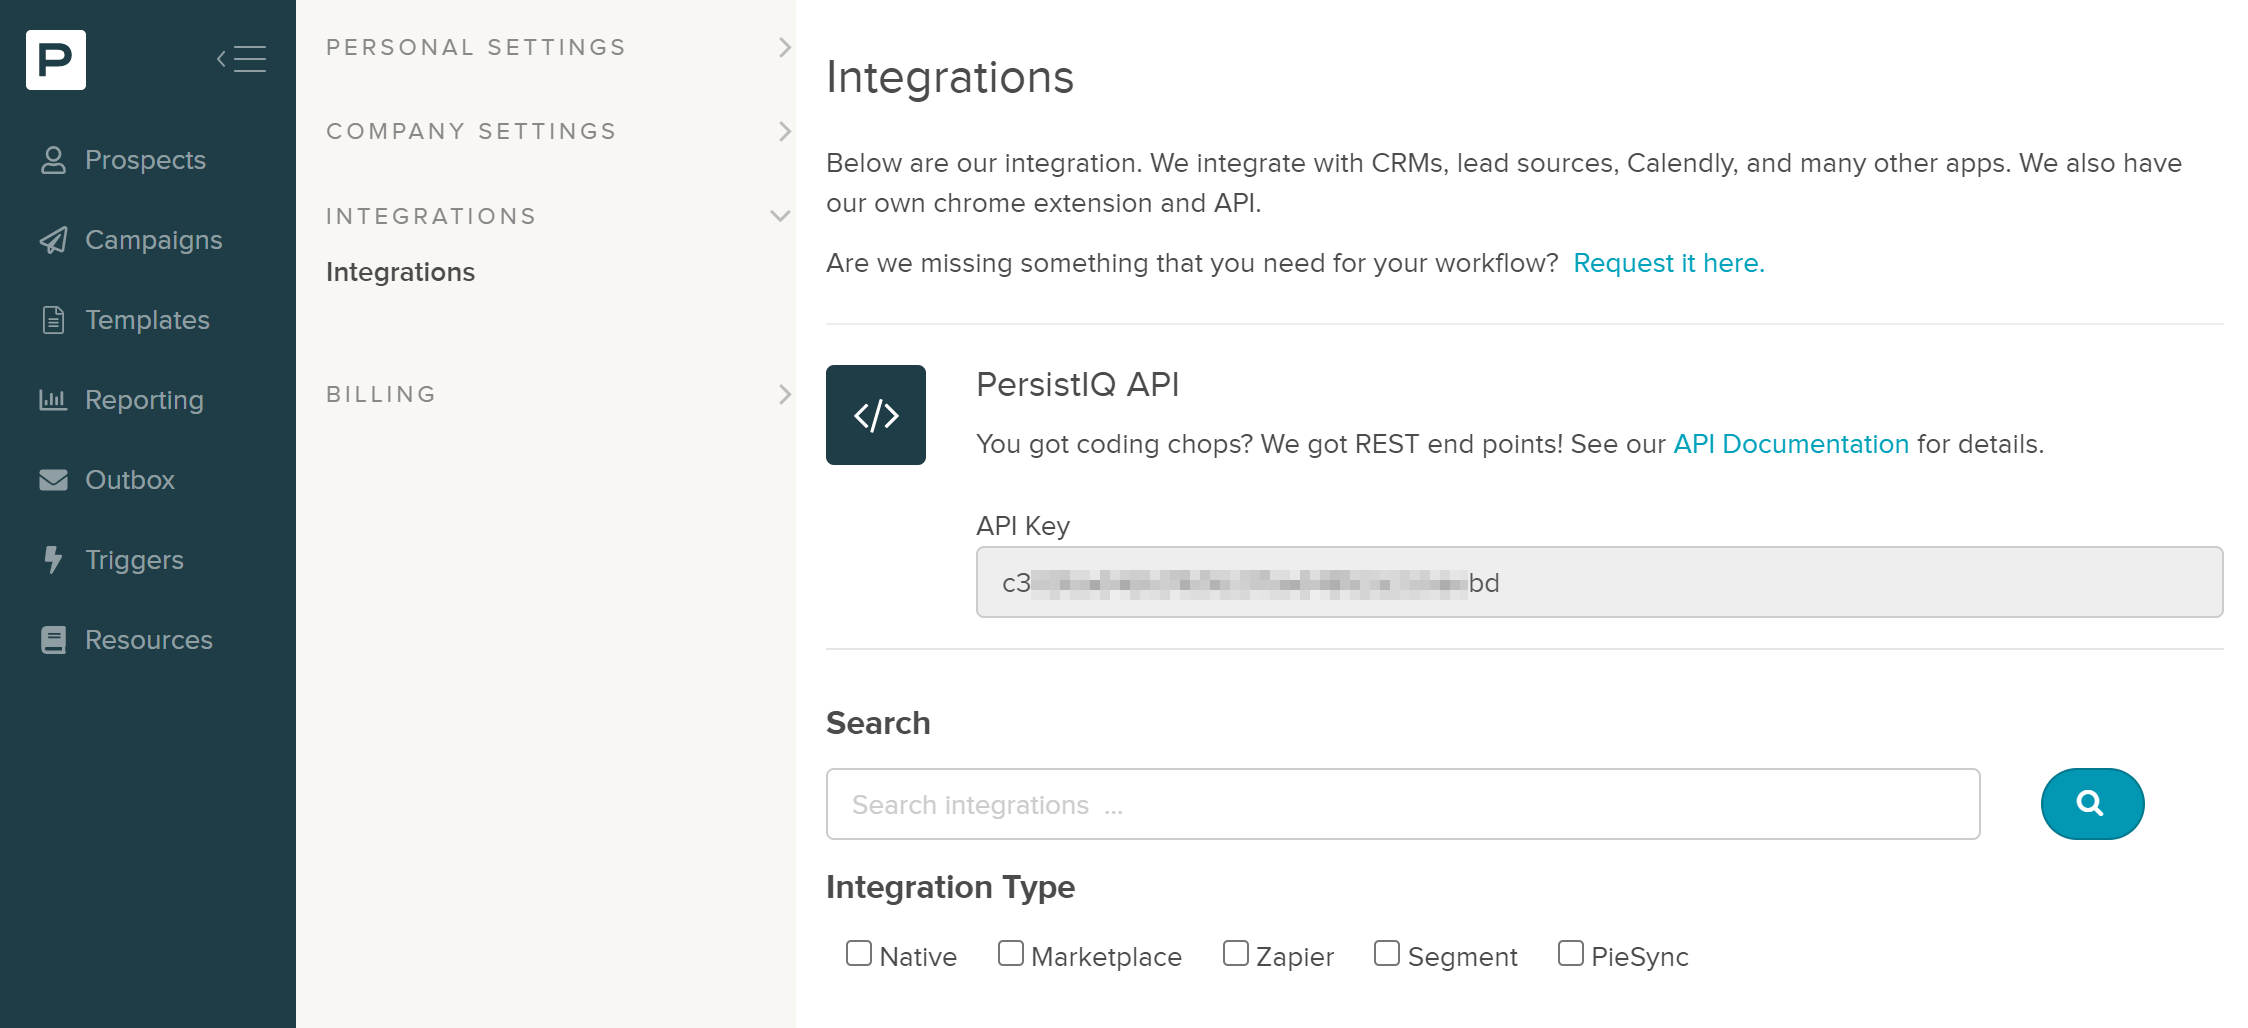Screen dimensions: 2248x1028
Task: Open the Templates page
Action: pyautogui.click(x=147, y=320)
